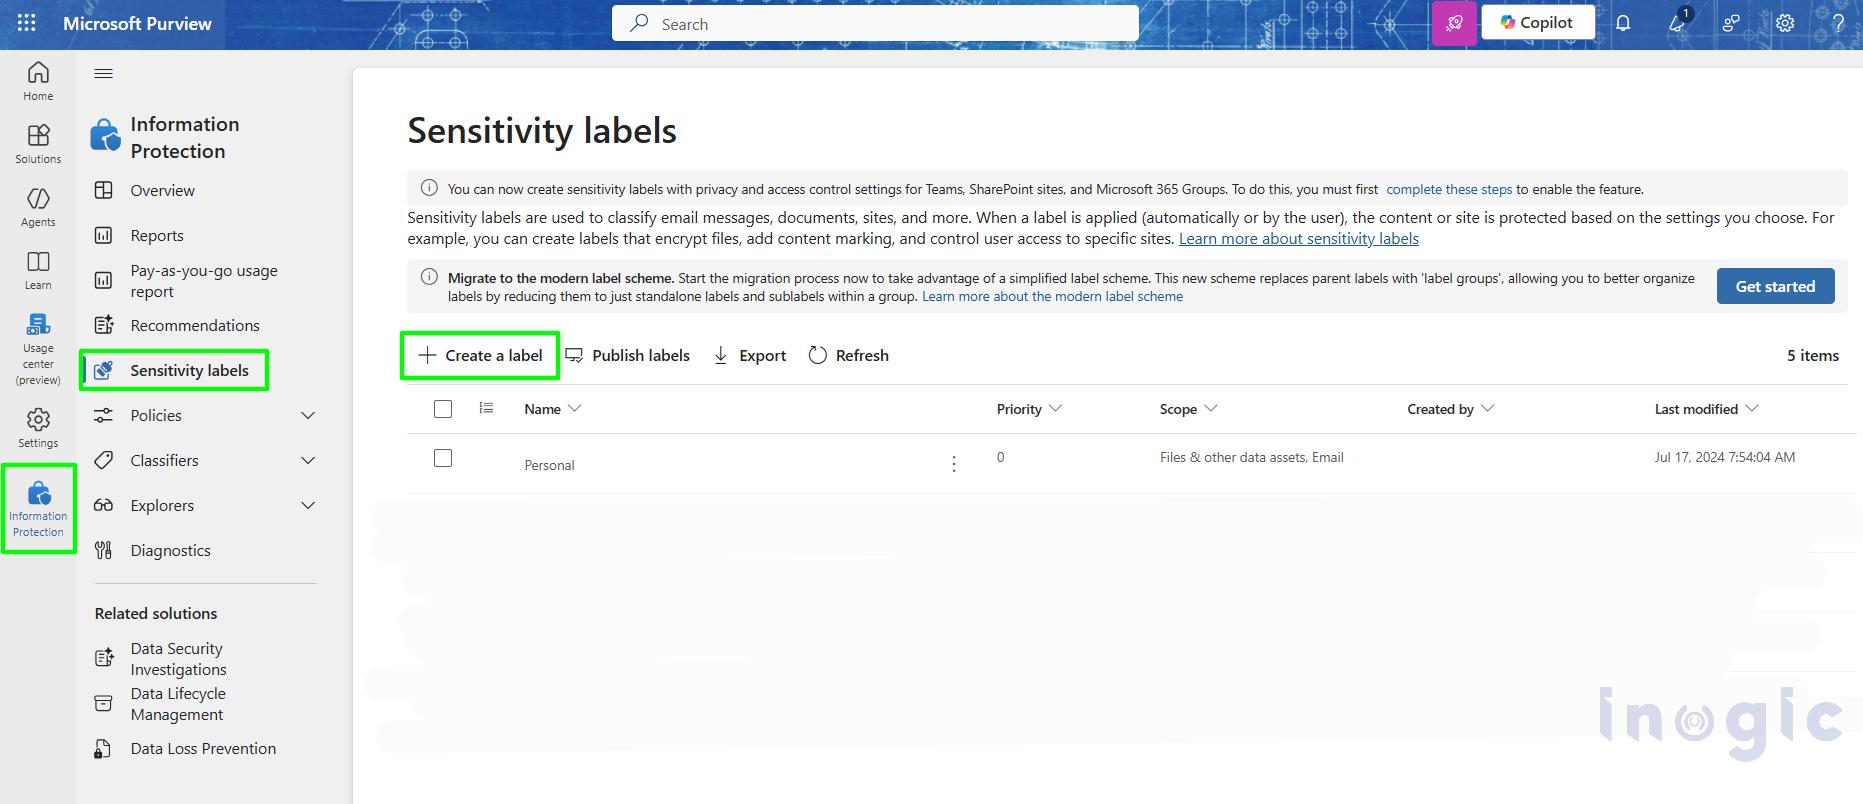Open Data Security Investigations
The image size is (1863, 804).
178,659
